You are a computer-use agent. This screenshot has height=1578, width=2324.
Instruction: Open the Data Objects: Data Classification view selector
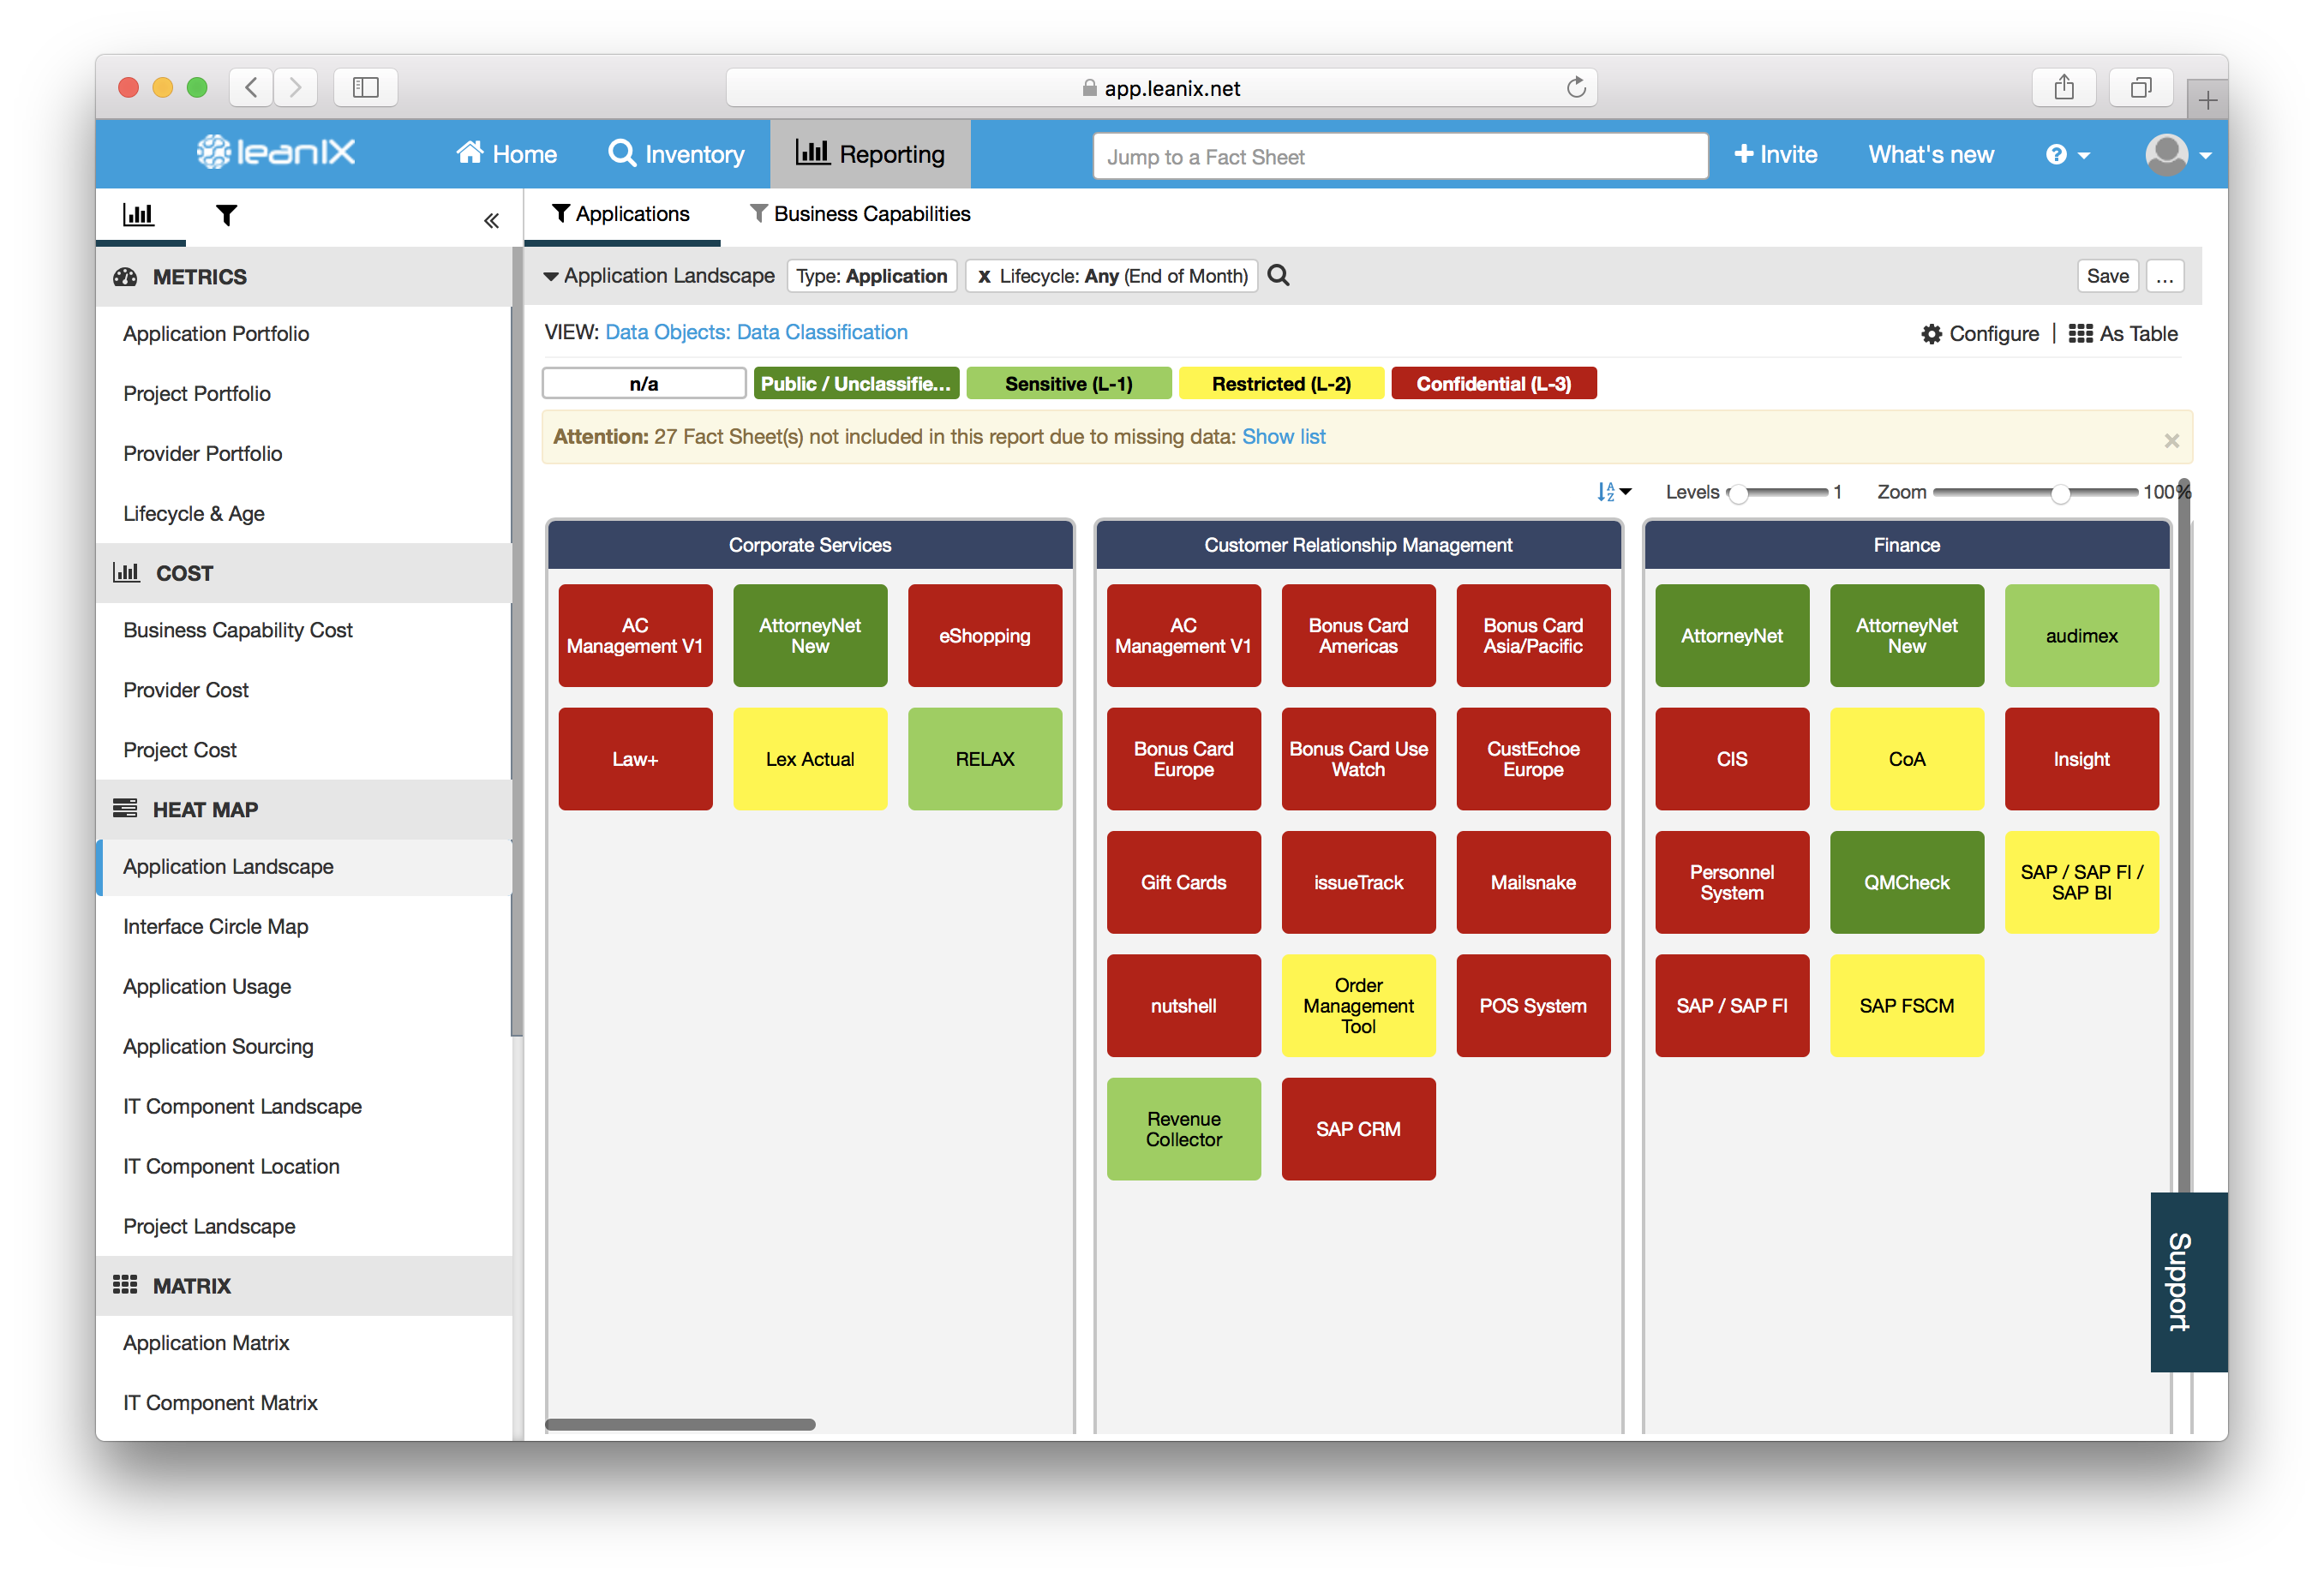coord(756,332)
